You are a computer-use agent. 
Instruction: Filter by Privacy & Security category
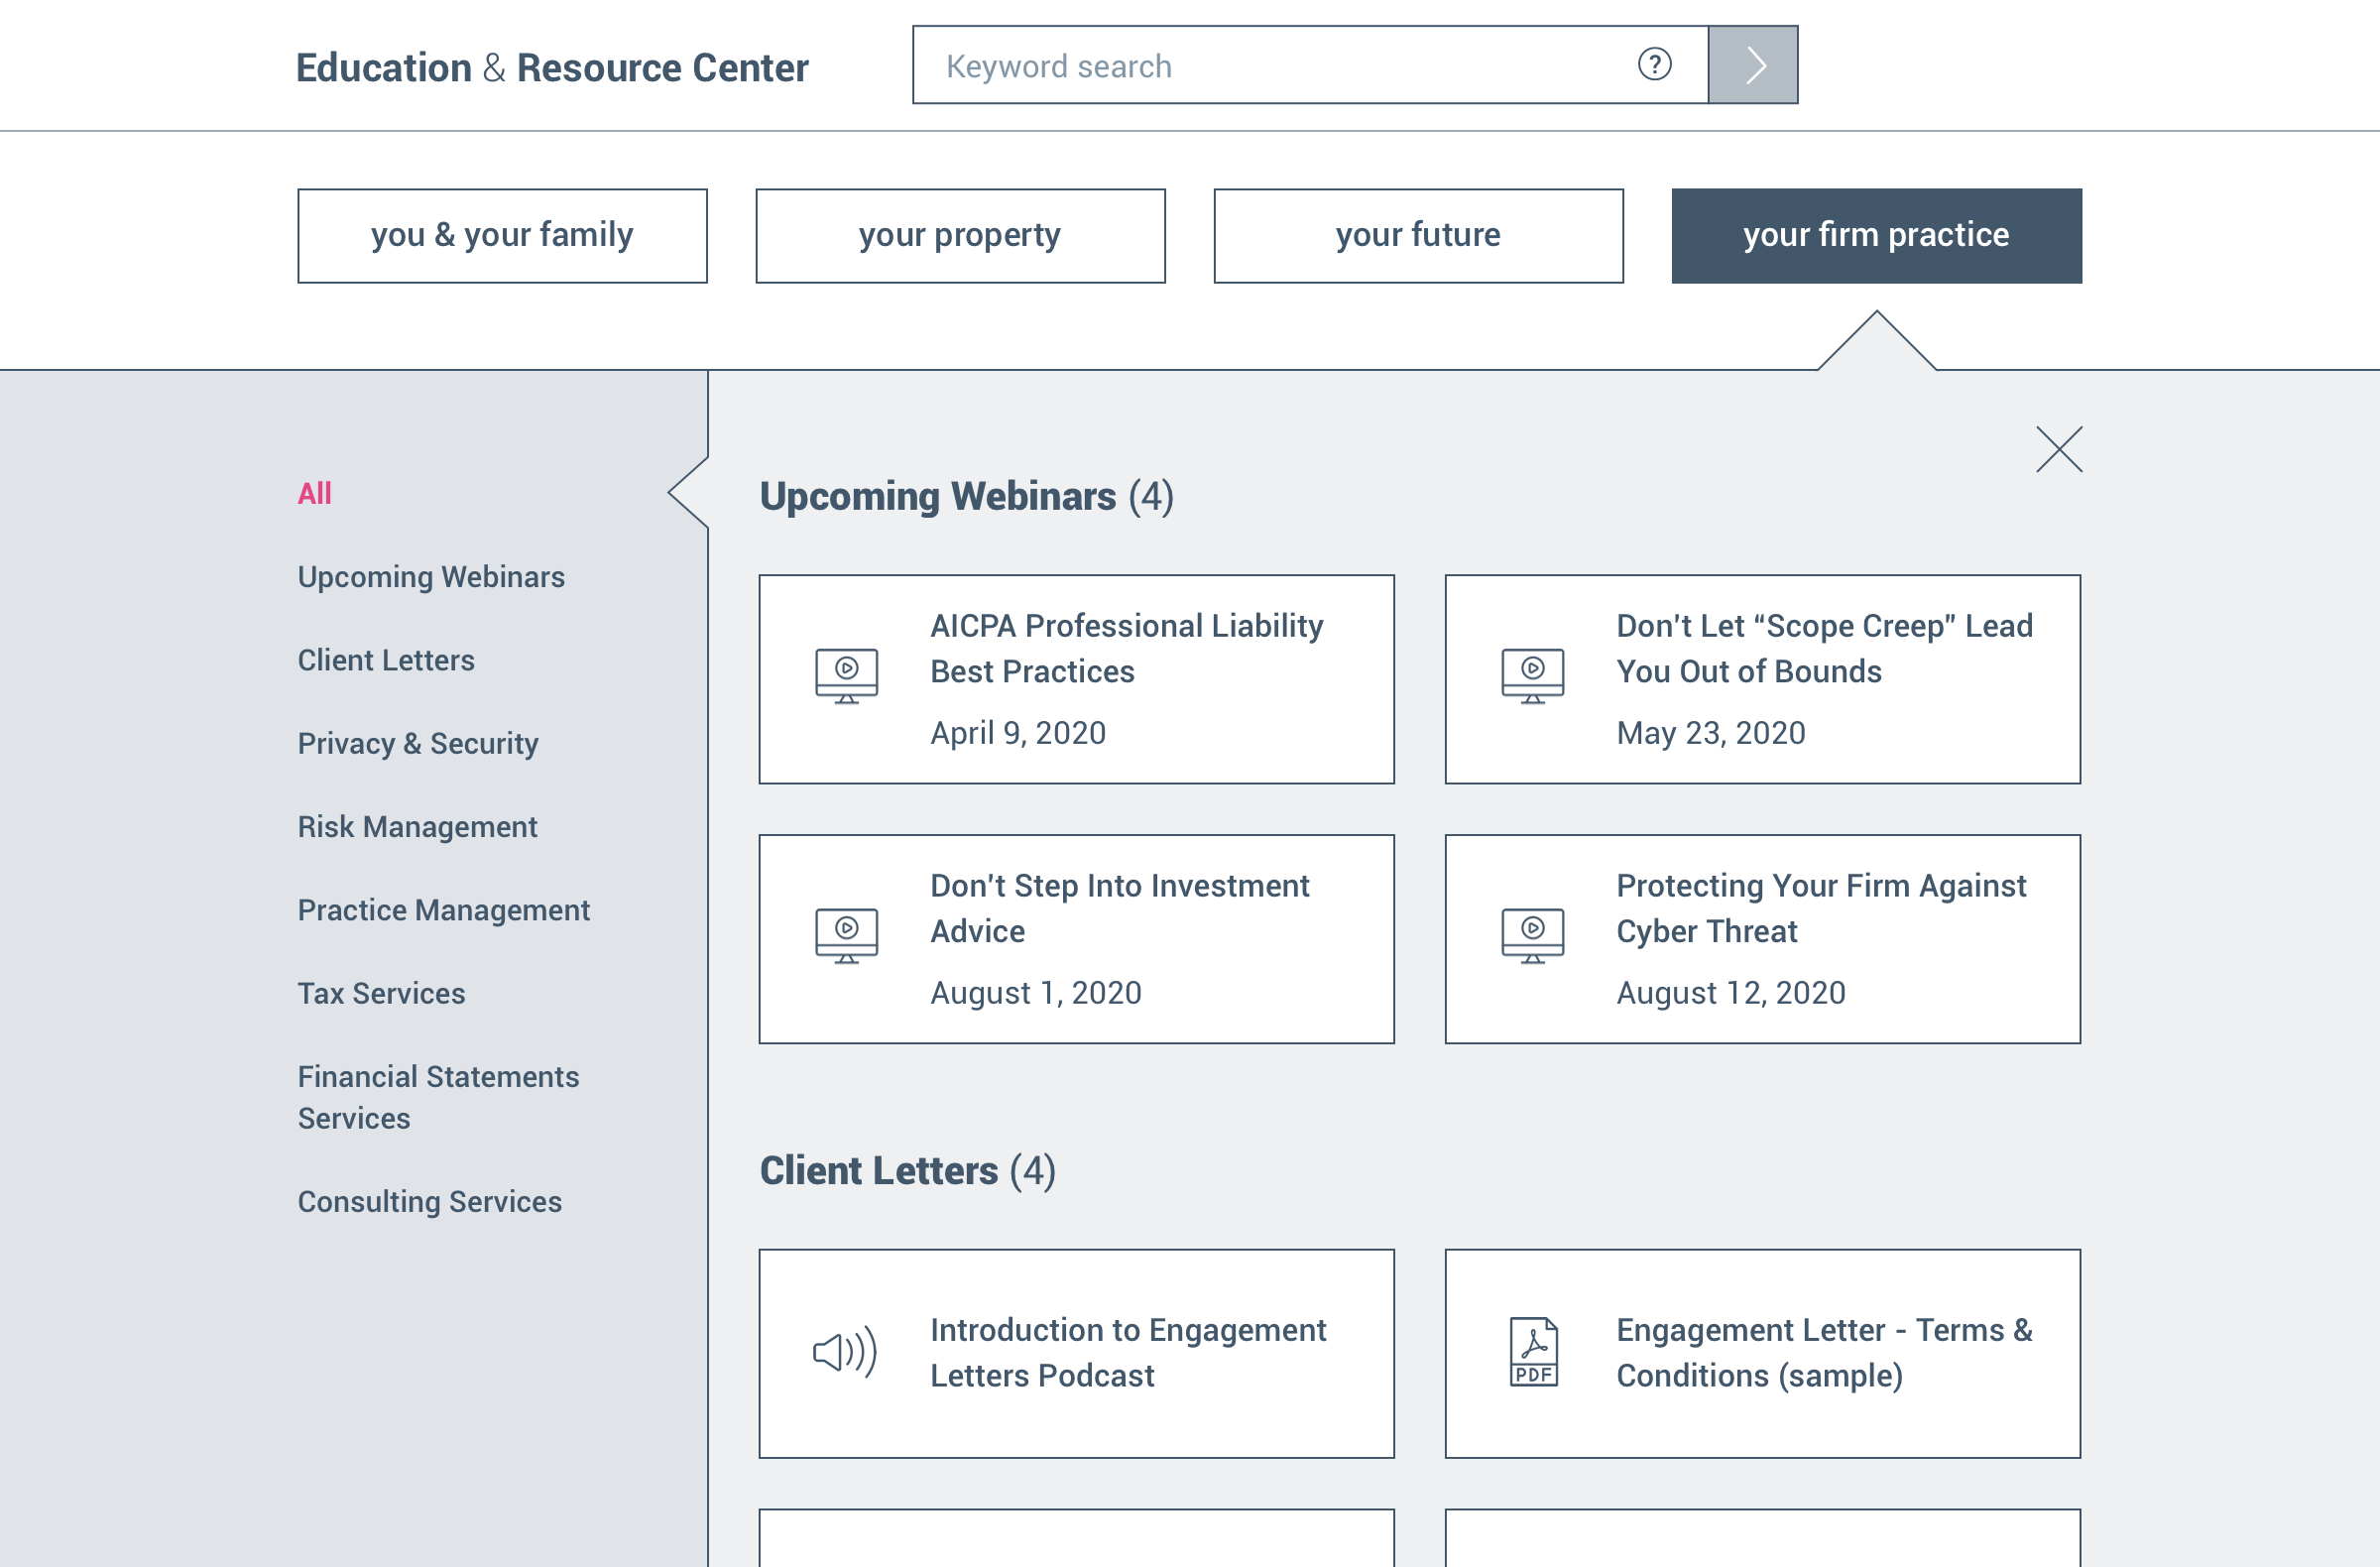(418, 744)
